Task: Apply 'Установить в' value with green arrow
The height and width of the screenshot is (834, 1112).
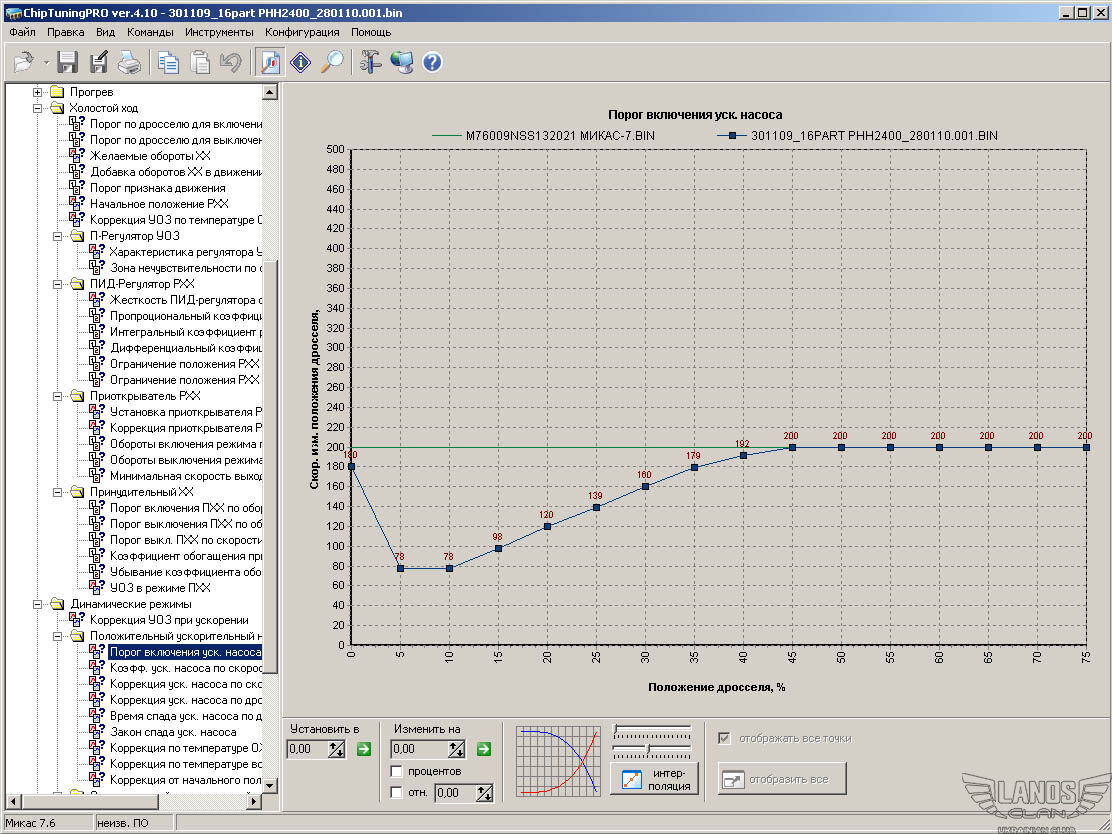Action: (x=363, y=748)
